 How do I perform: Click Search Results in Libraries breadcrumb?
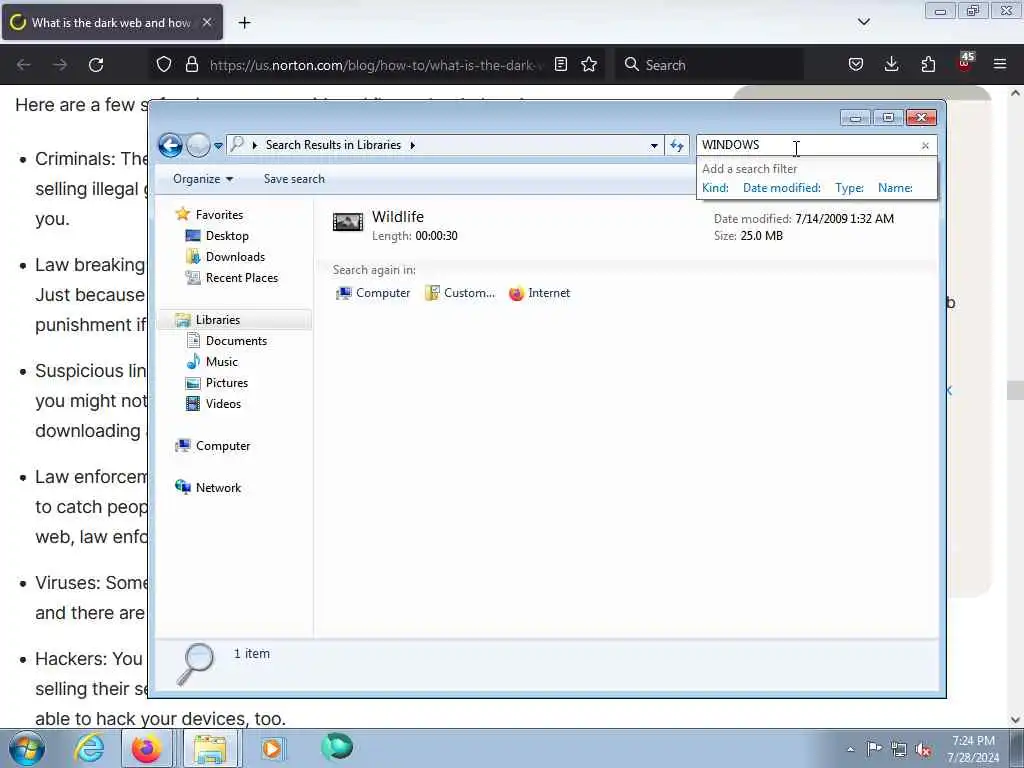point(333,145)
